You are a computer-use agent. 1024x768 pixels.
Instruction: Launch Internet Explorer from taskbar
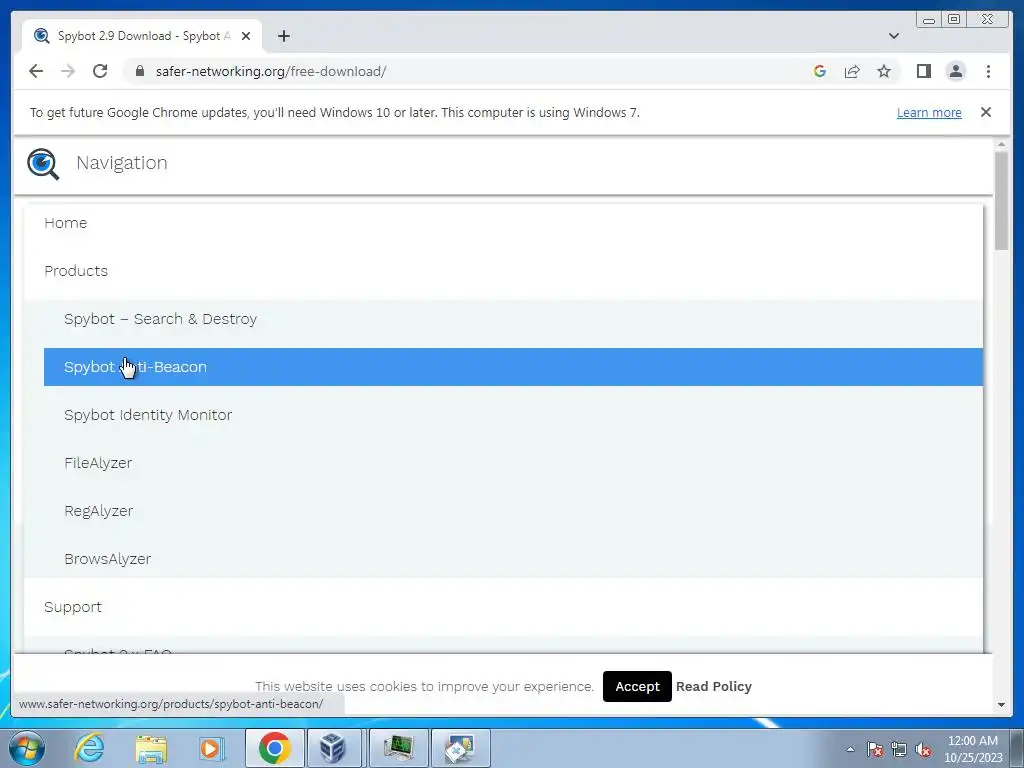click(x=89, y=748)
